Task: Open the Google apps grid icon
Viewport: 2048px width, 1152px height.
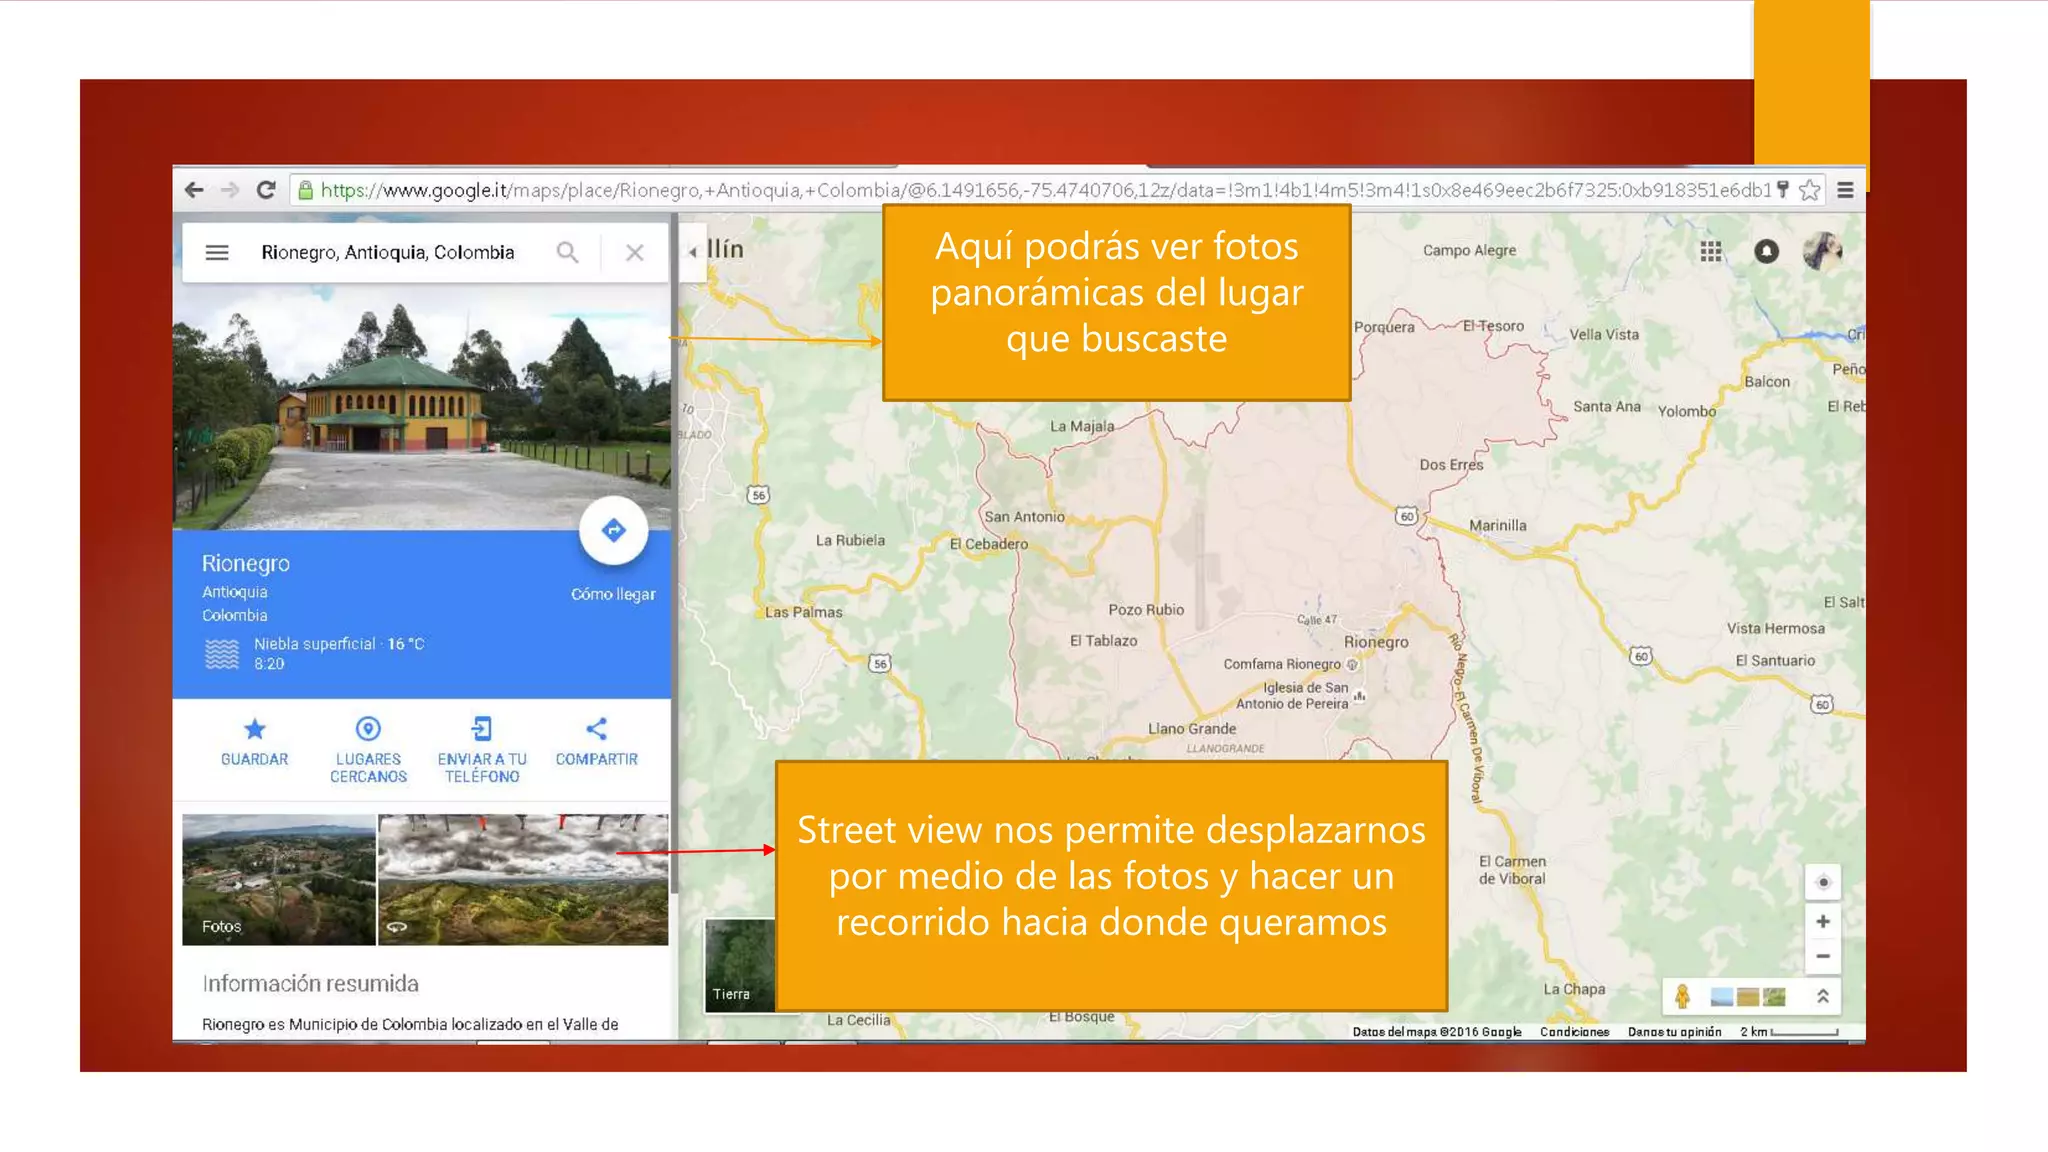Action: (x=1711, y=252)
